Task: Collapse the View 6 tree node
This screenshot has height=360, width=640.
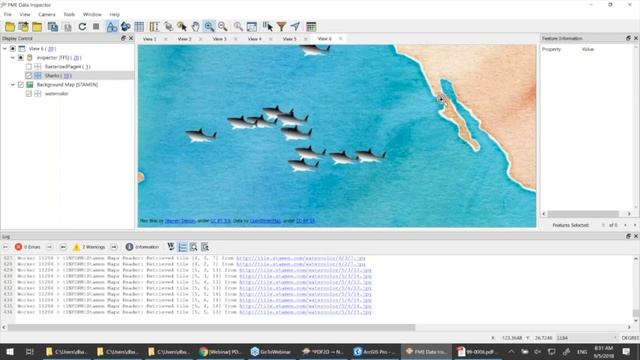Action: (5, 49)
